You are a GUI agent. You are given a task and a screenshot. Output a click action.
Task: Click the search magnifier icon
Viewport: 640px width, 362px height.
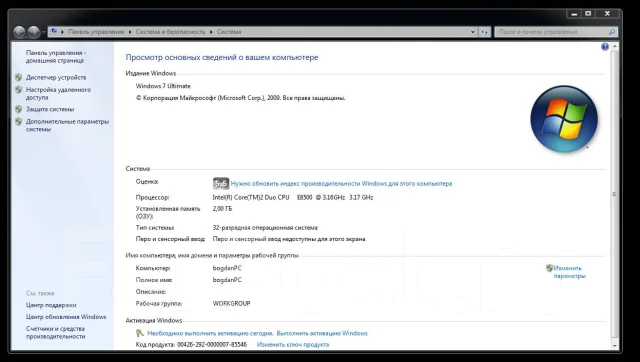(x=611, y=32)
